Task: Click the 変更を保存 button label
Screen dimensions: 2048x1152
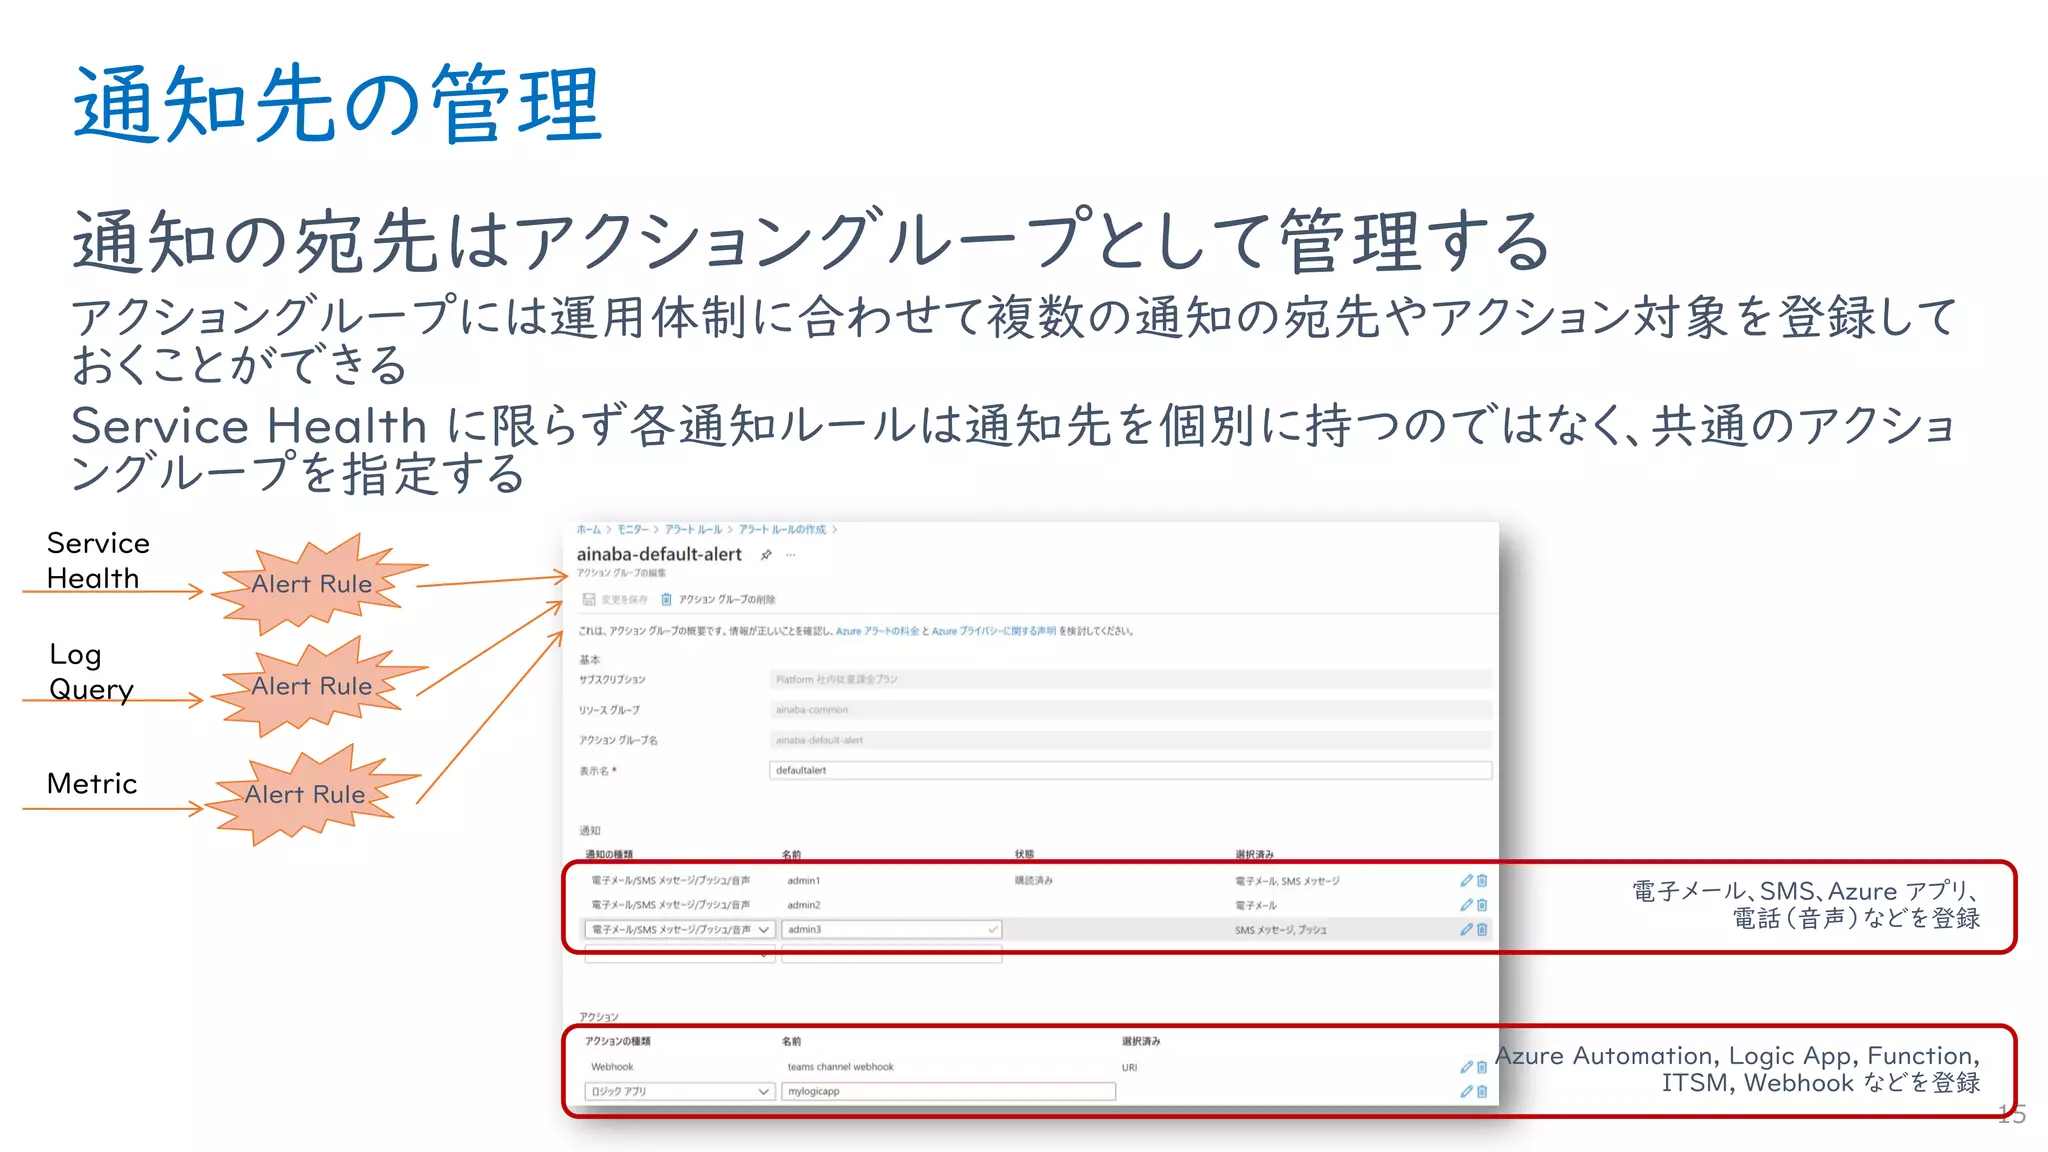Action: (624, 599)
